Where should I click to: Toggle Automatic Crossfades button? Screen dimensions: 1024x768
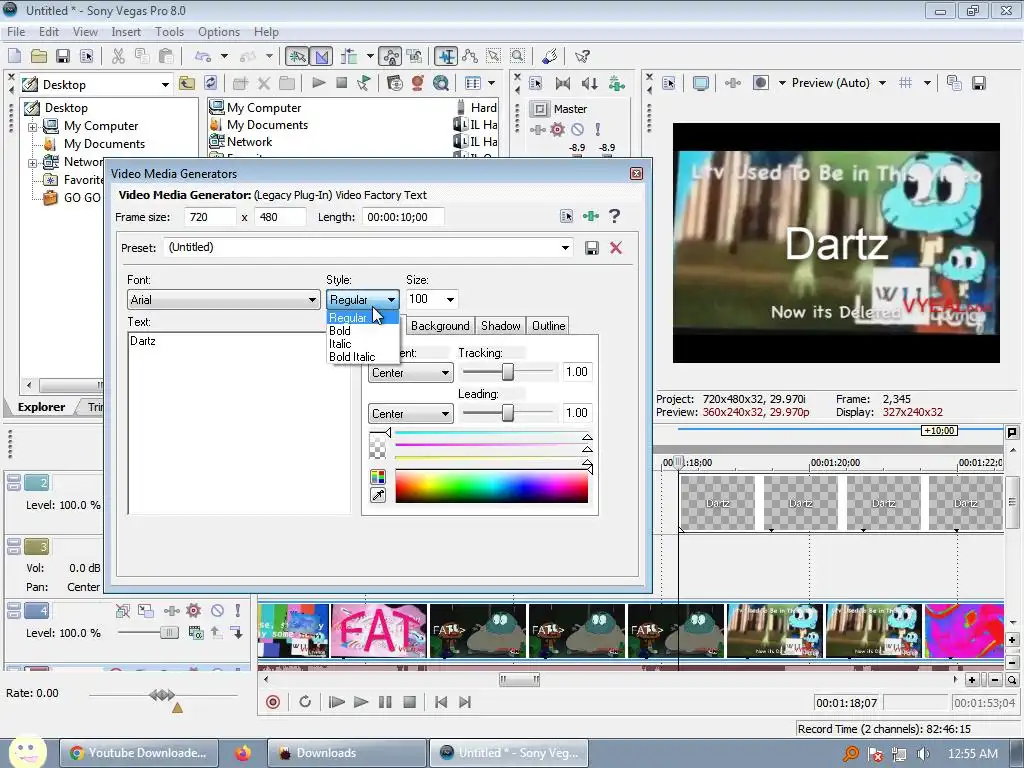pos(321,56)
